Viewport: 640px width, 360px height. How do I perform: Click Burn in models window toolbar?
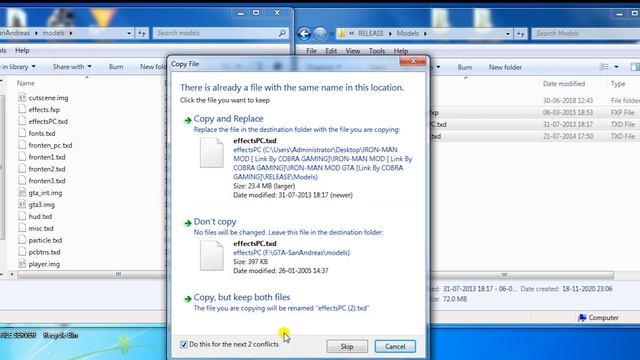116,67
